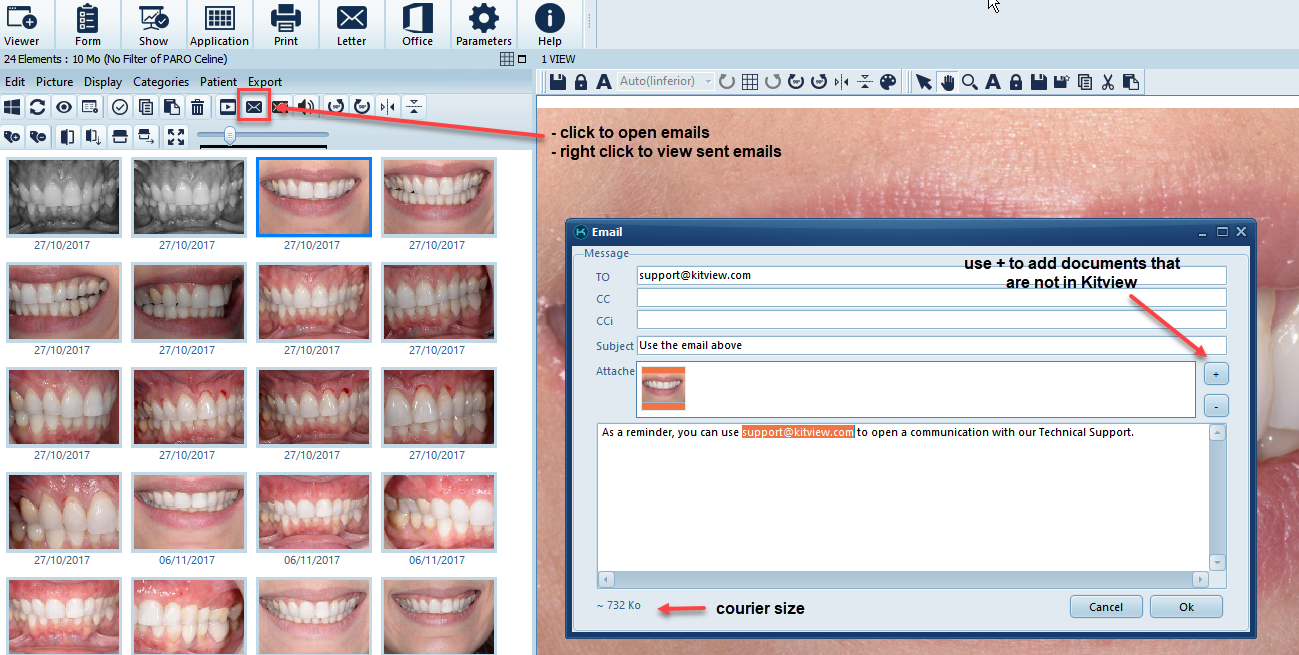Open the Categories menu

[160, 82]
